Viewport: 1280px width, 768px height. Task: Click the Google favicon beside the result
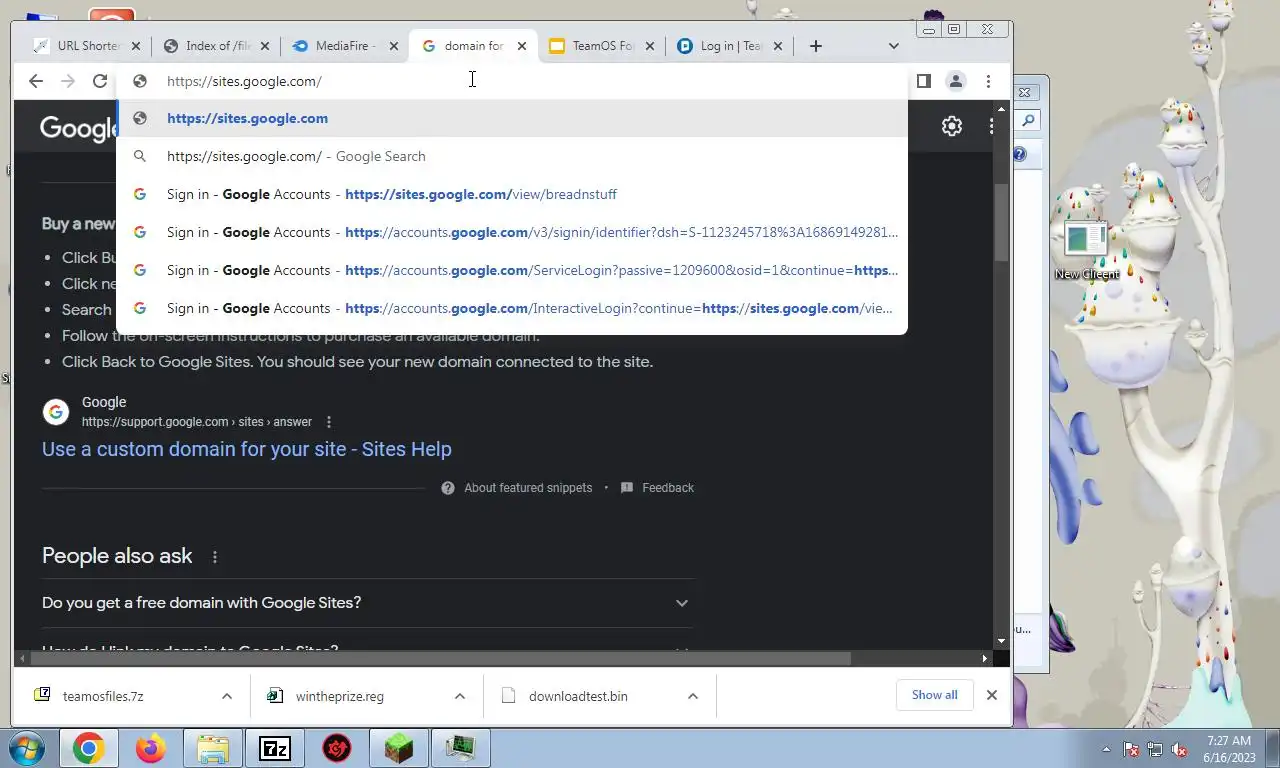tap(56, 411)
